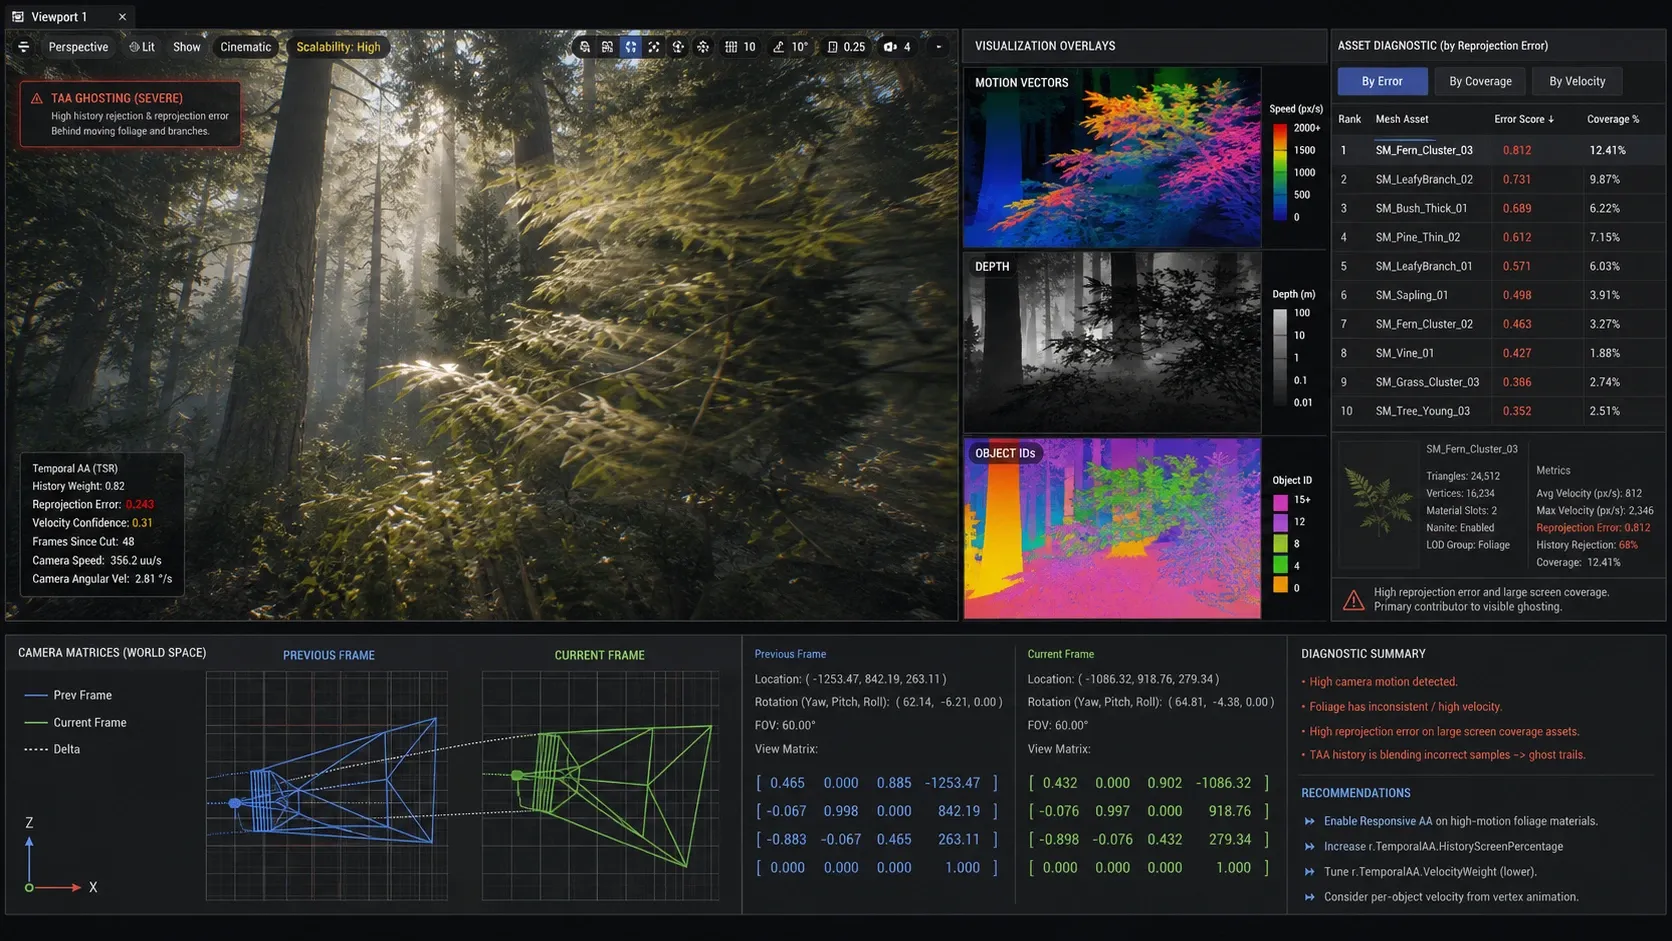Switch to the By Velocity tab
The height and width of the screenshot is (941, 1672).
tap(1577, 81)
